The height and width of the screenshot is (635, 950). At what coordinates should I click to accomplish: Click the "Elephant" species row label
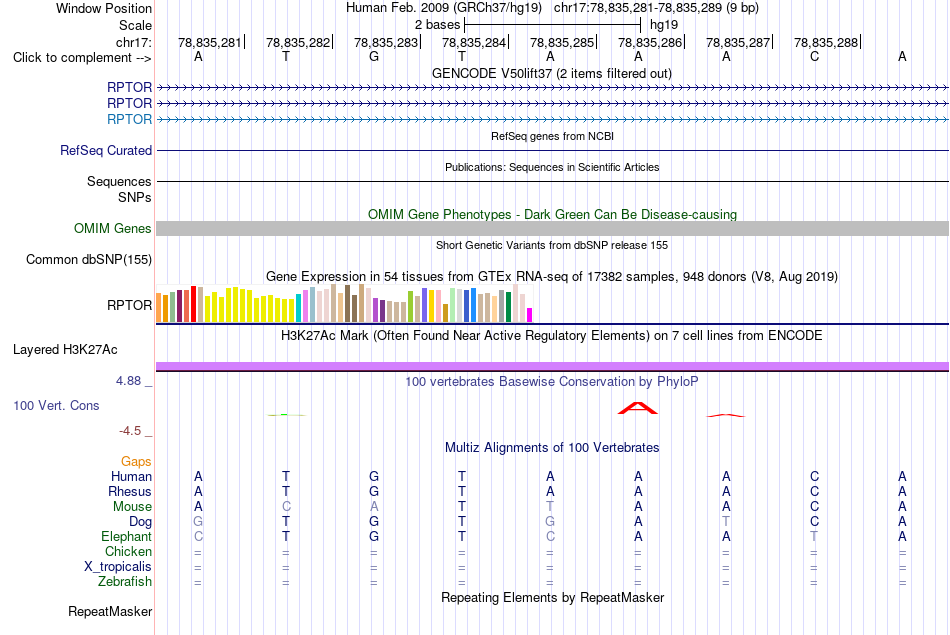click(x=126, y=536)
